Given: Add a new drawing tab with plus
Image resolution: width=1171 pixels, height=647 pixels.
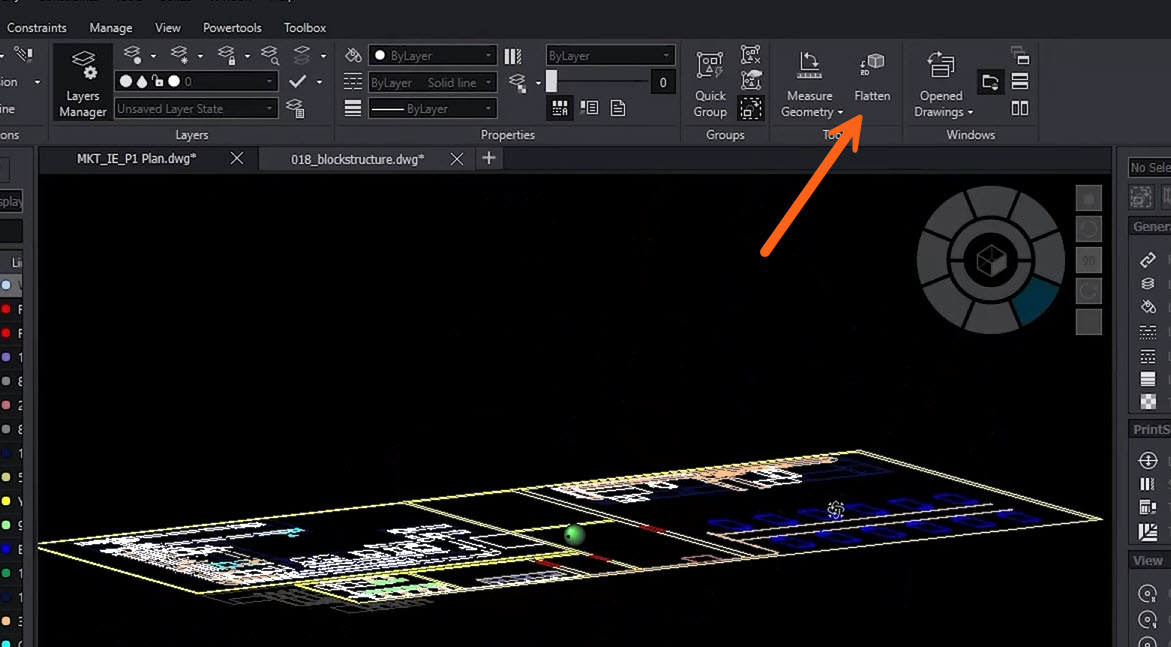Looking at the screenshot, I should (x=488, y=158).
